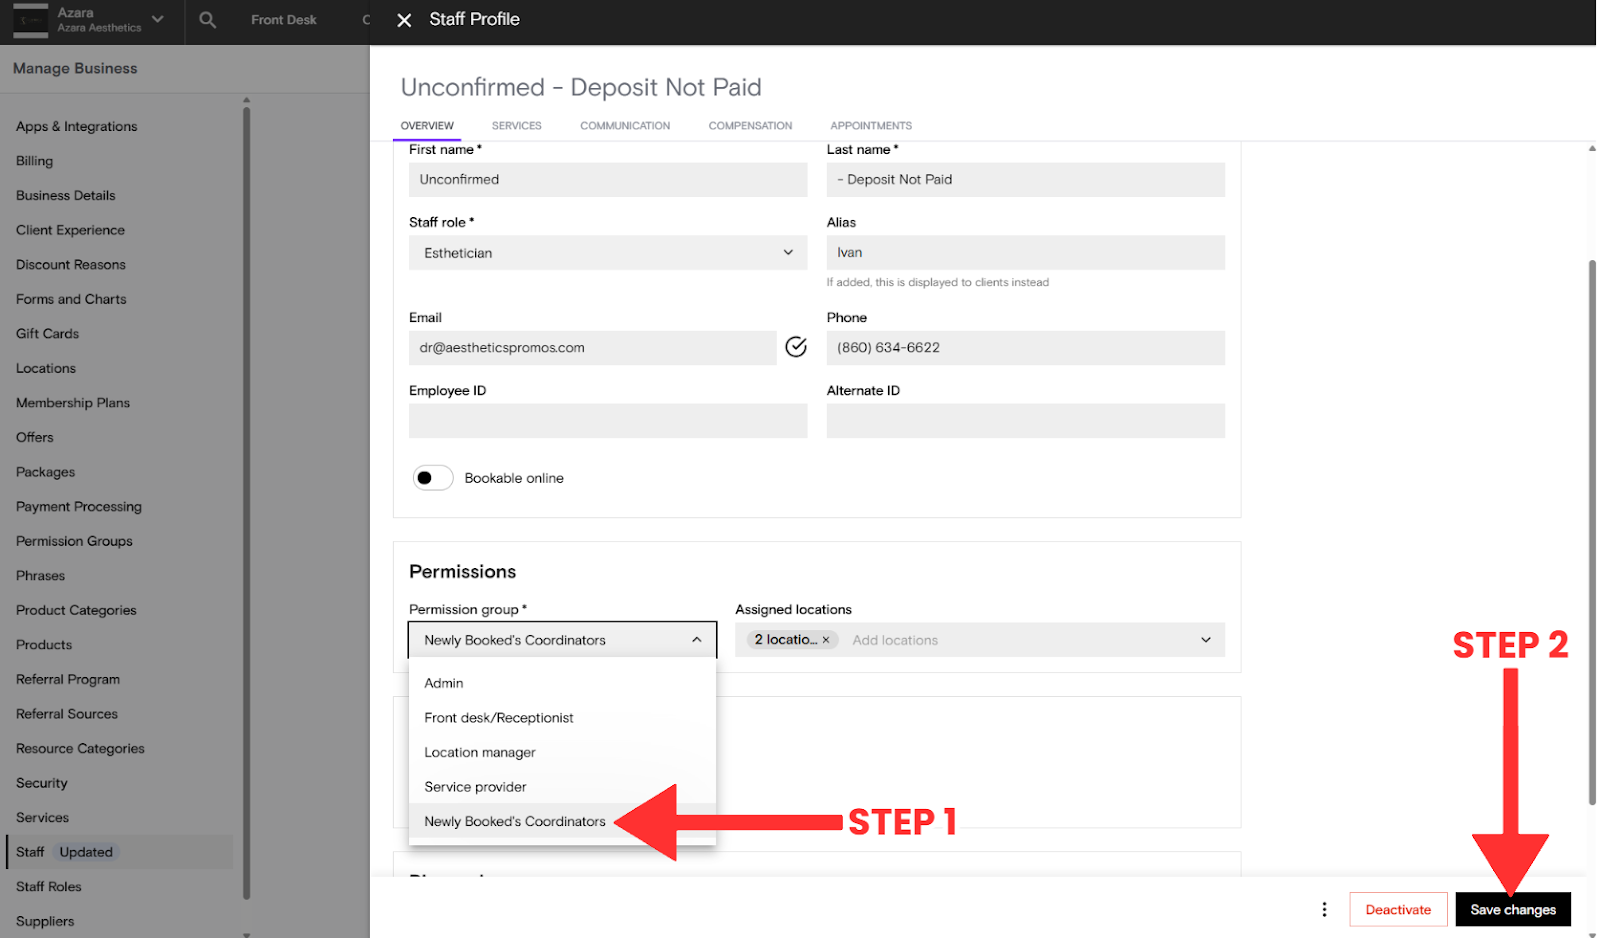Click the email verified checkmark icon
The height and width of the screenshot is (938, 1600).
pos(796,347)
